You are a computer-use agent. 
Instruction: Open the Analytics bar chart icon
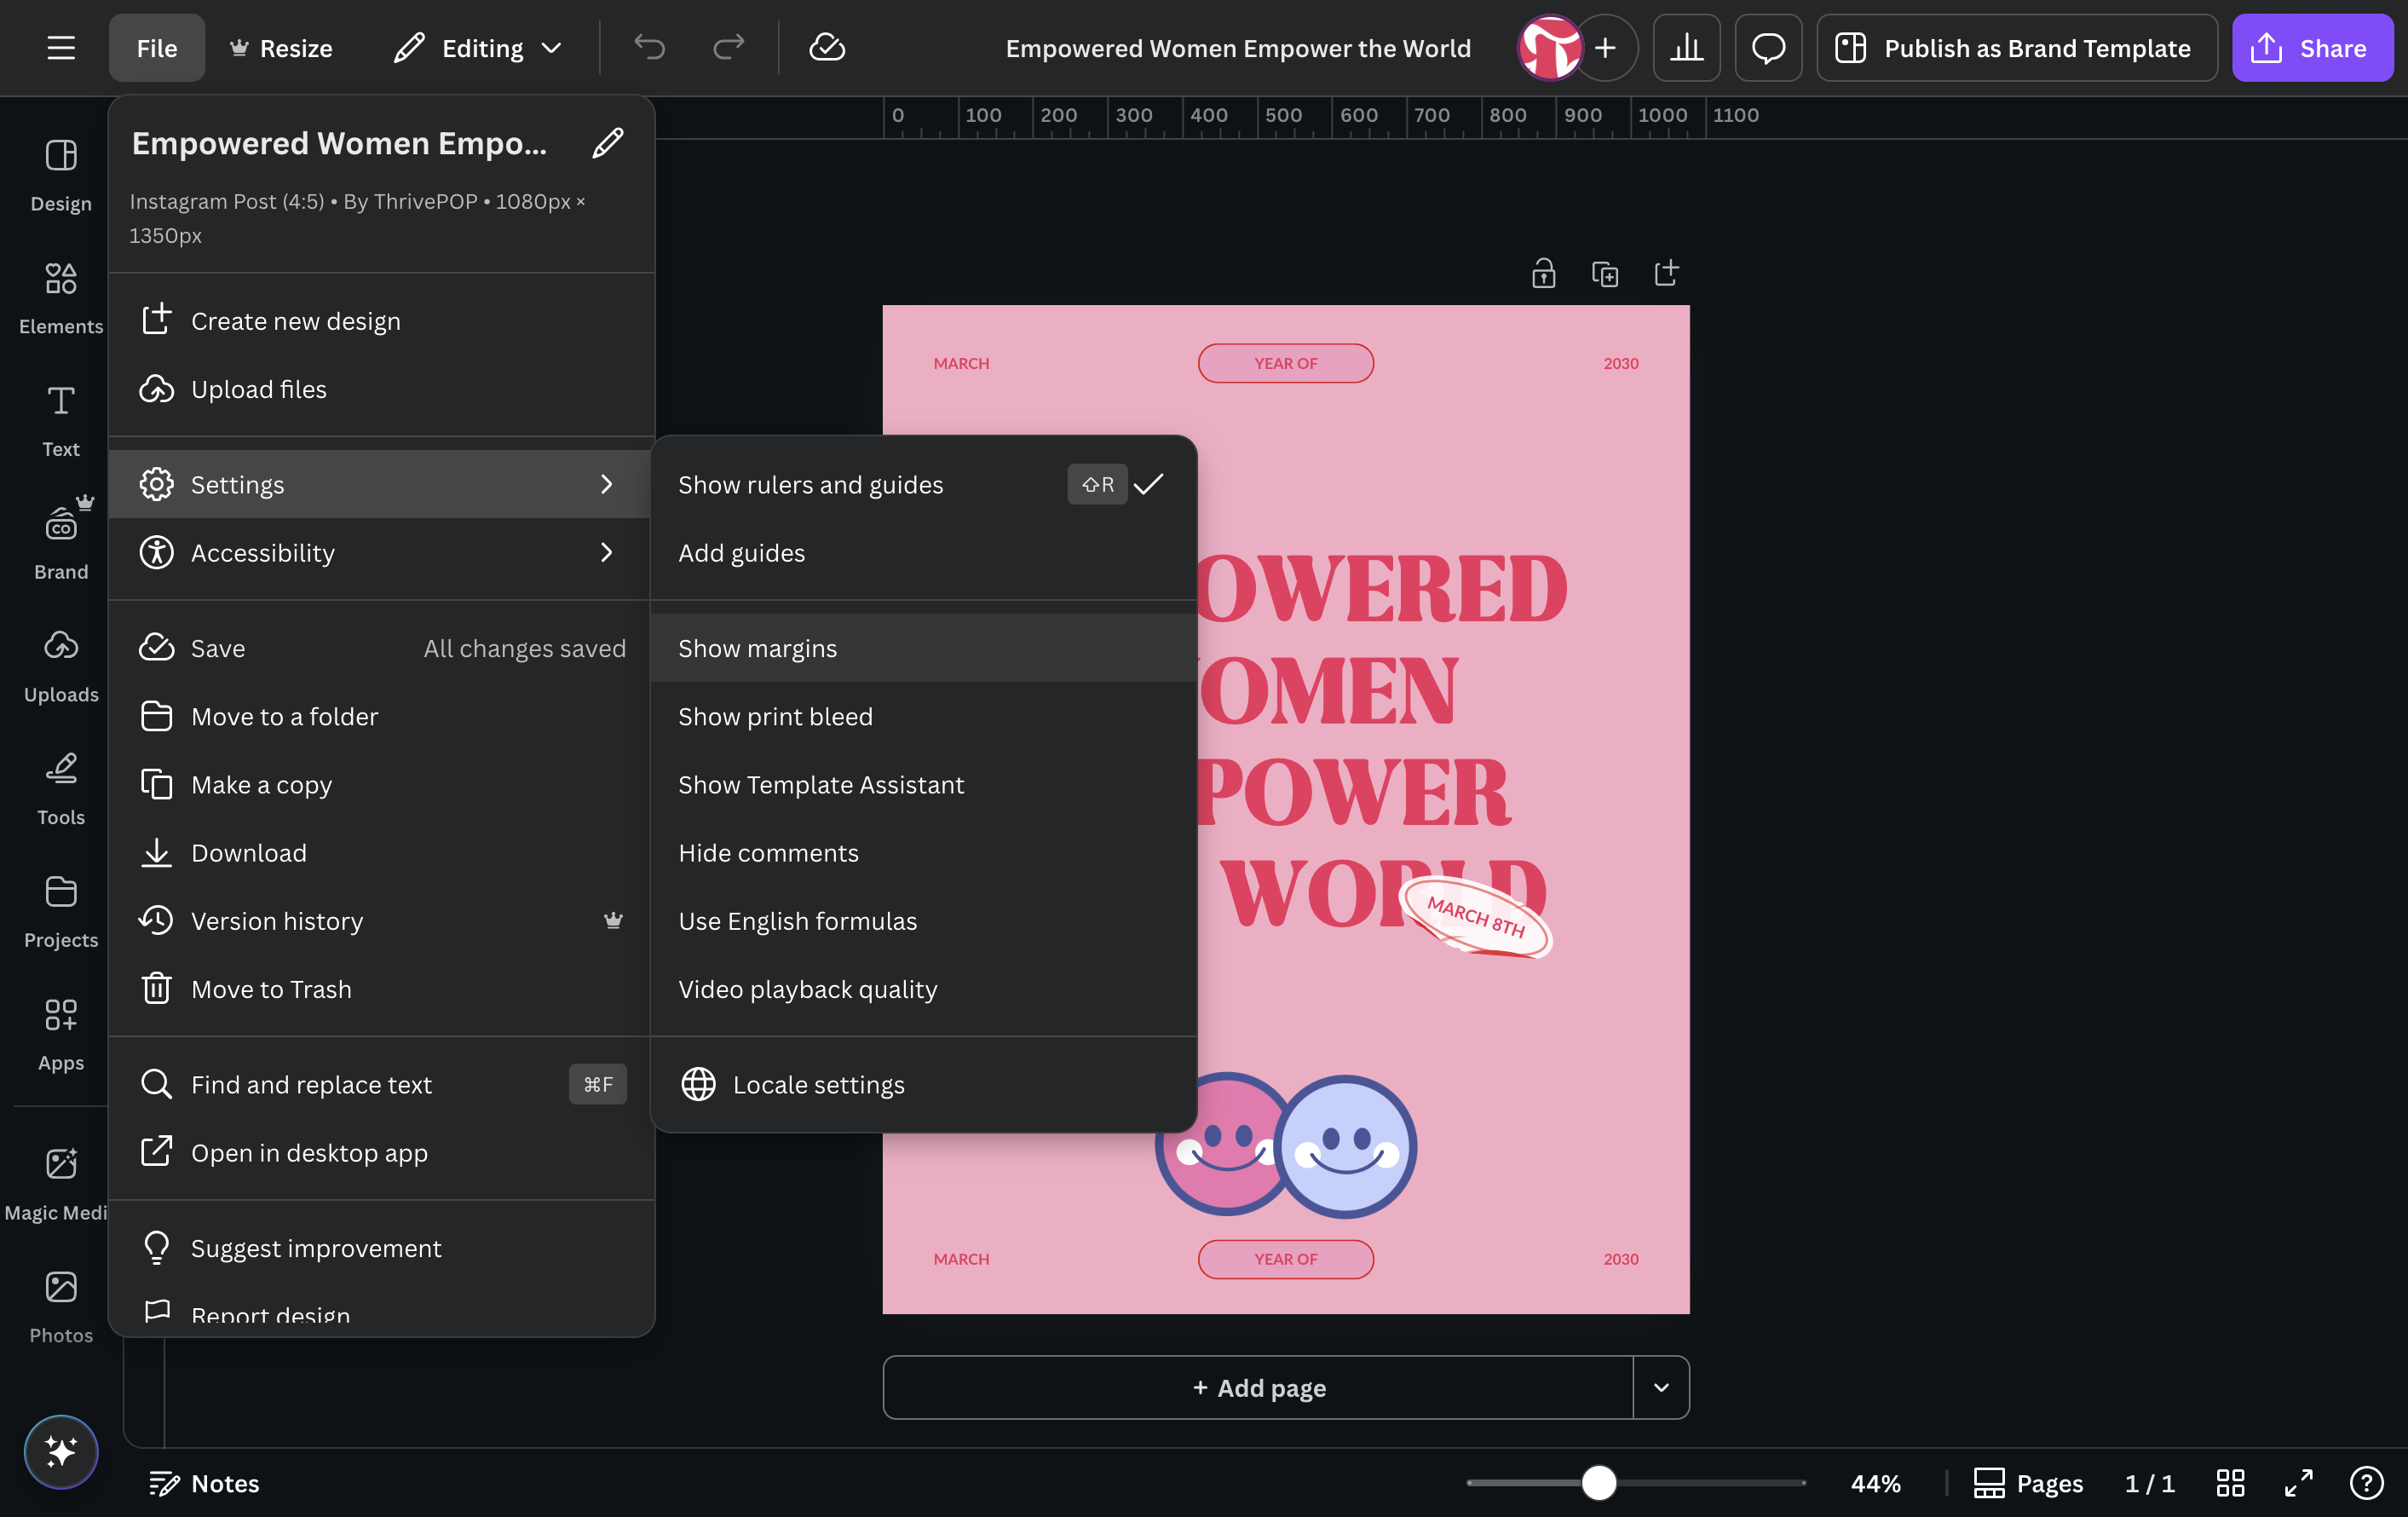1686,48
